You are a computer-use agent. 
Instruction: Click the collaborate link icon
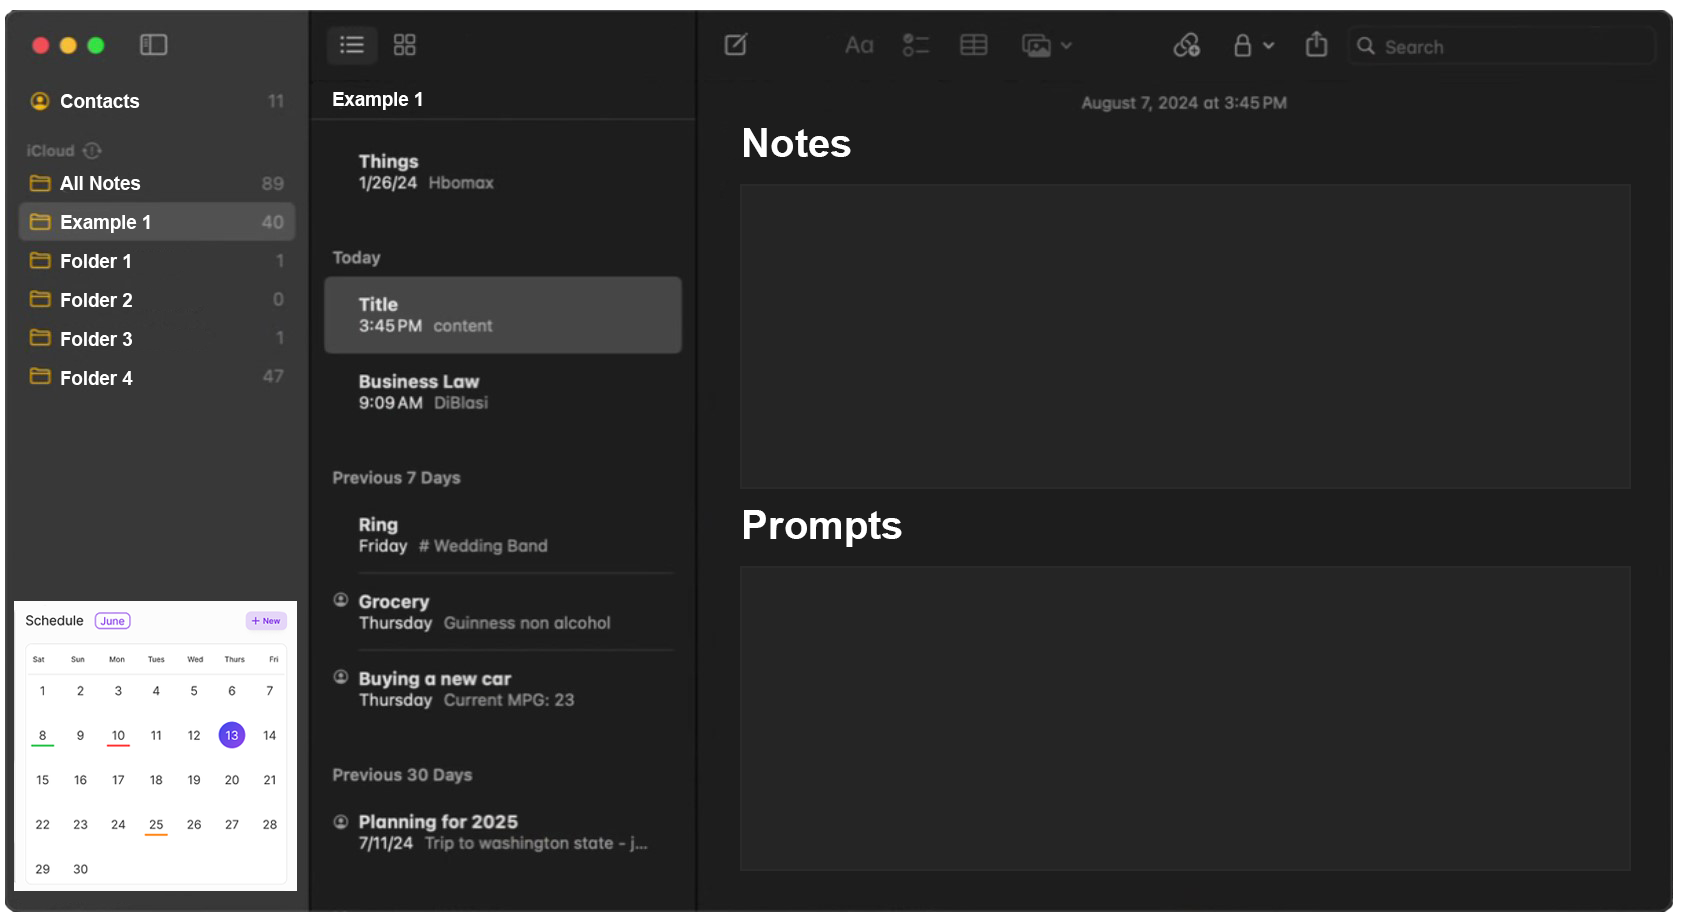pos(1186,45)
